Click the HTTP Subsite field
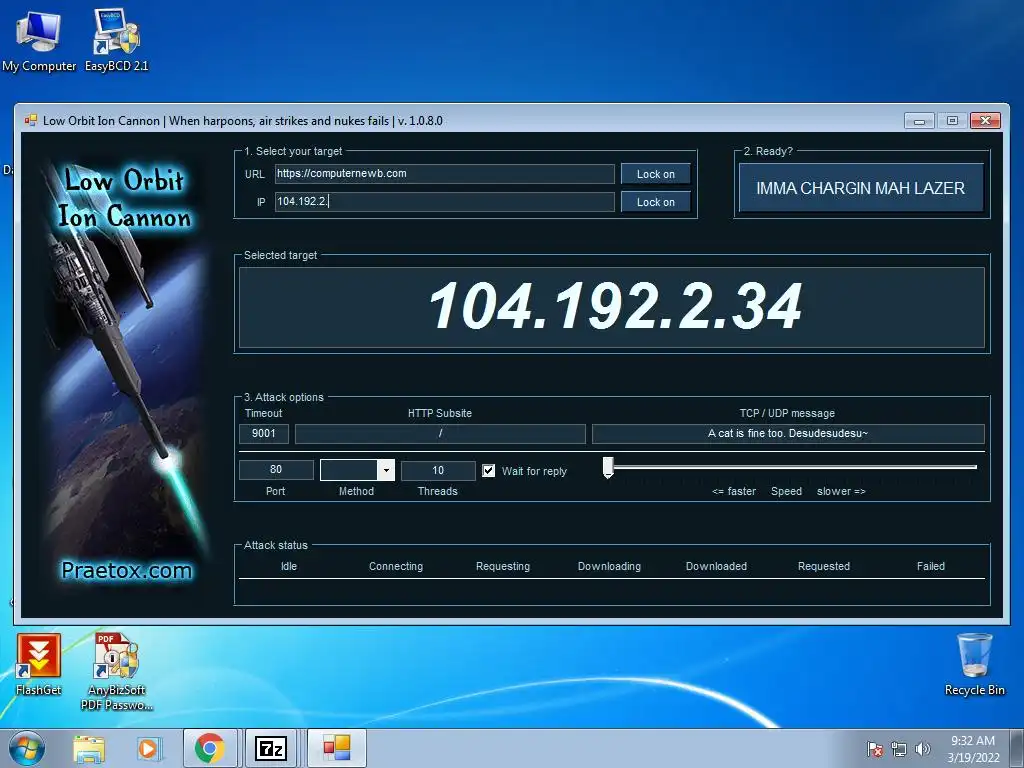Viewport: 1024px width, 768px height. 440,434
